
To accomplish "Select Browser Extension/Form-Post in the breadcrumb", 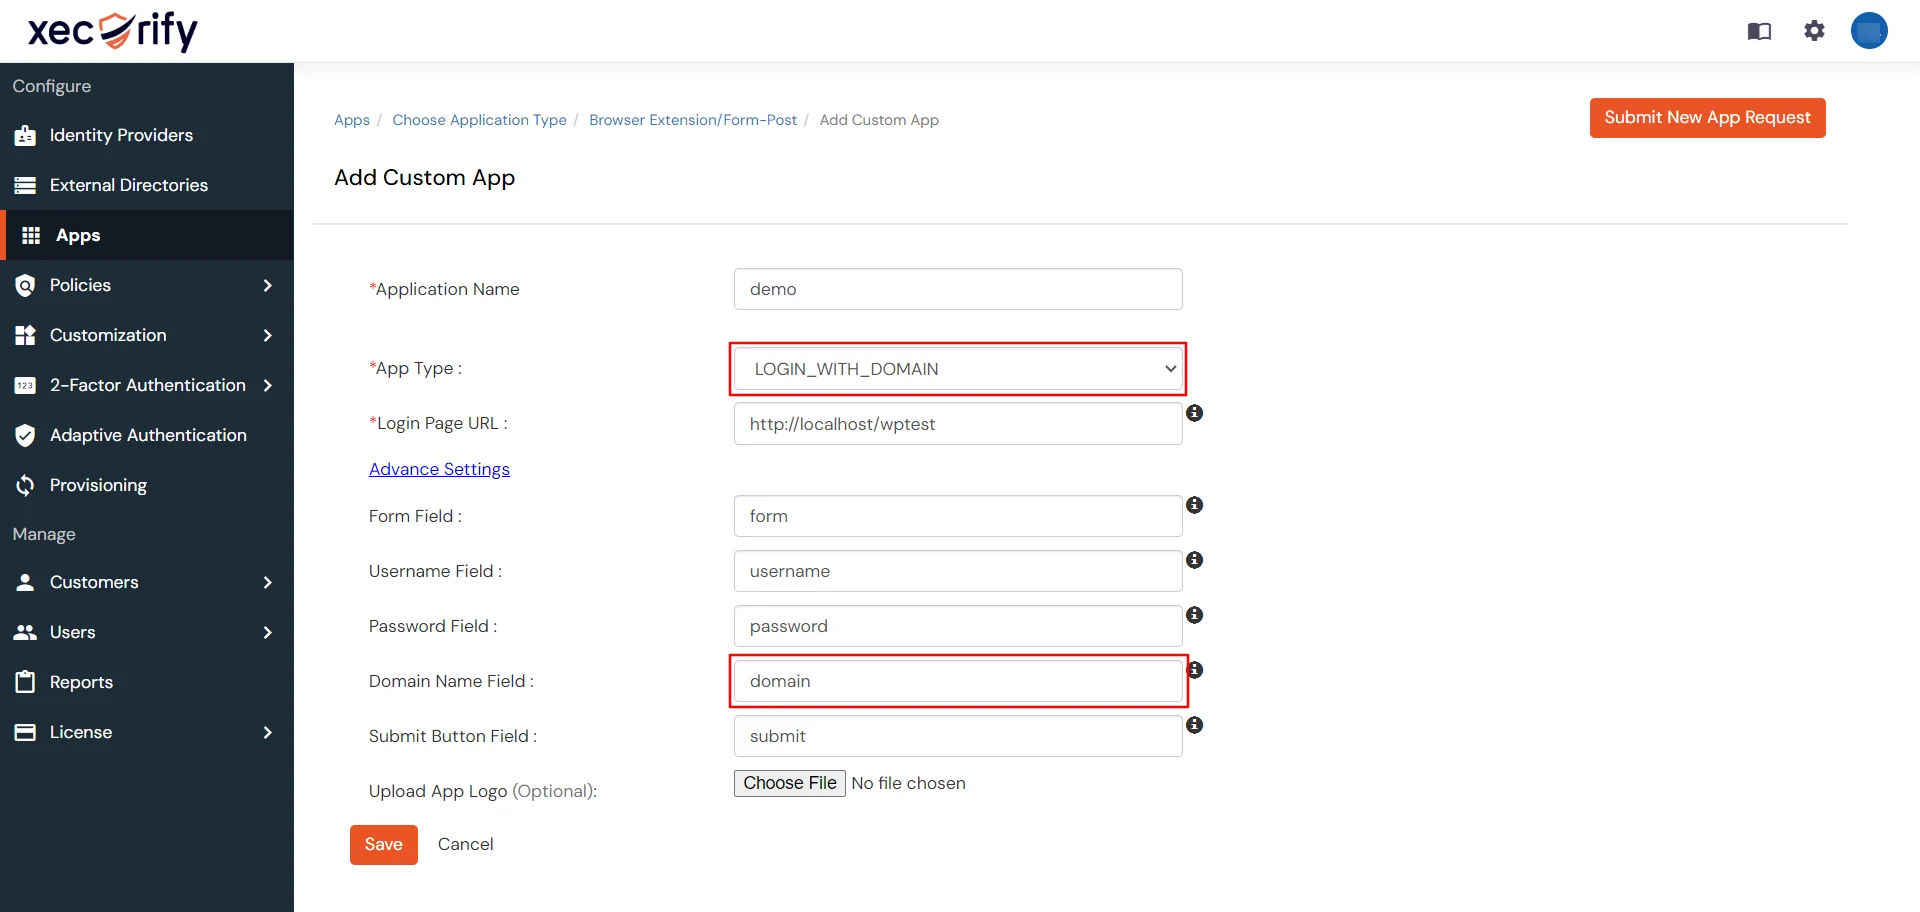I will point(692,120).
